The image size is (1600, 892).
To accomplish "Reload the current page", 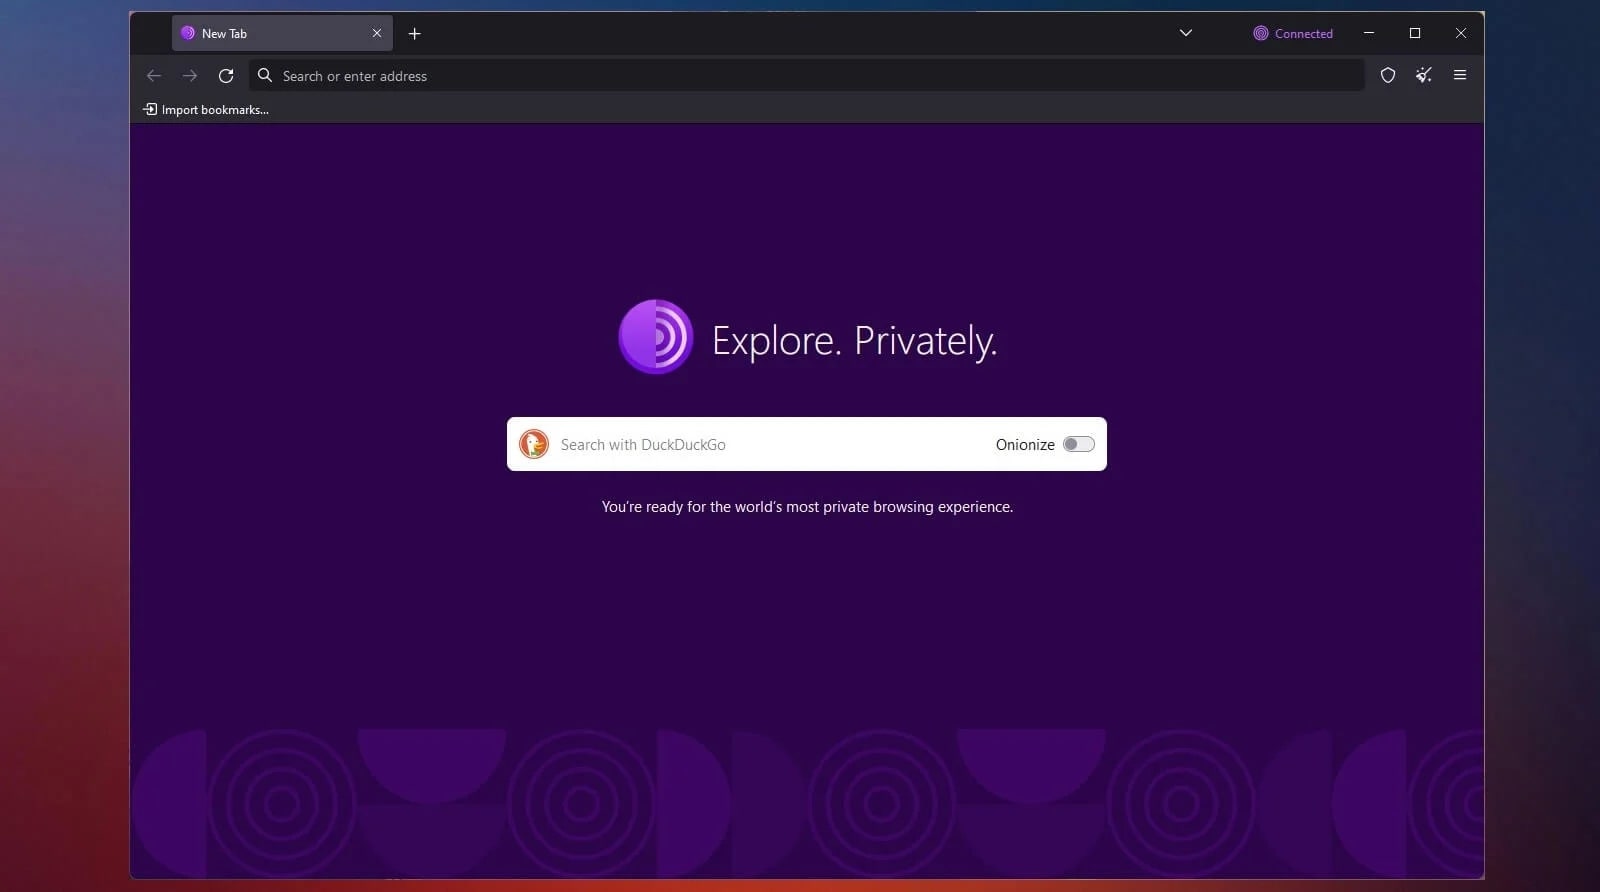I will [x=226, y=76].
